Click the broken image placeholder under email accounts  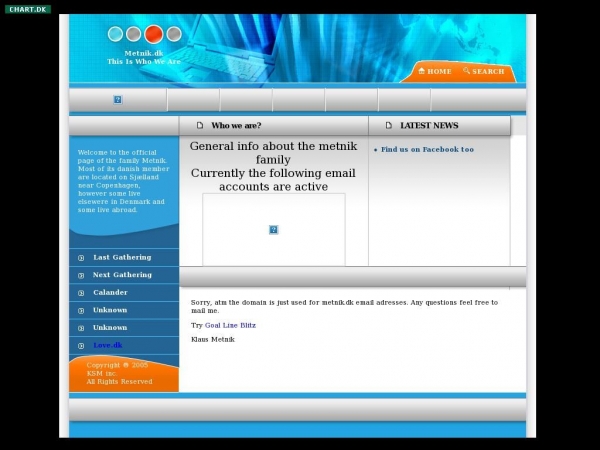click(273, 230)
